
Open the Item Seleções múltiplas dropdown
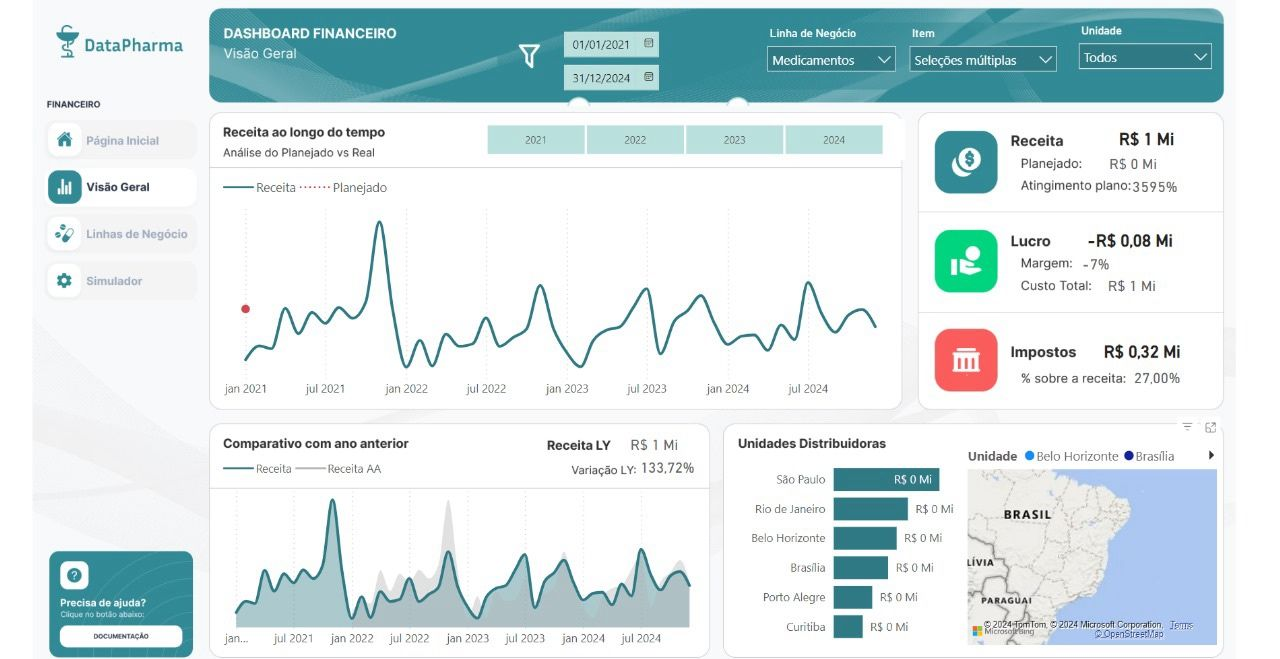point(983,60)
